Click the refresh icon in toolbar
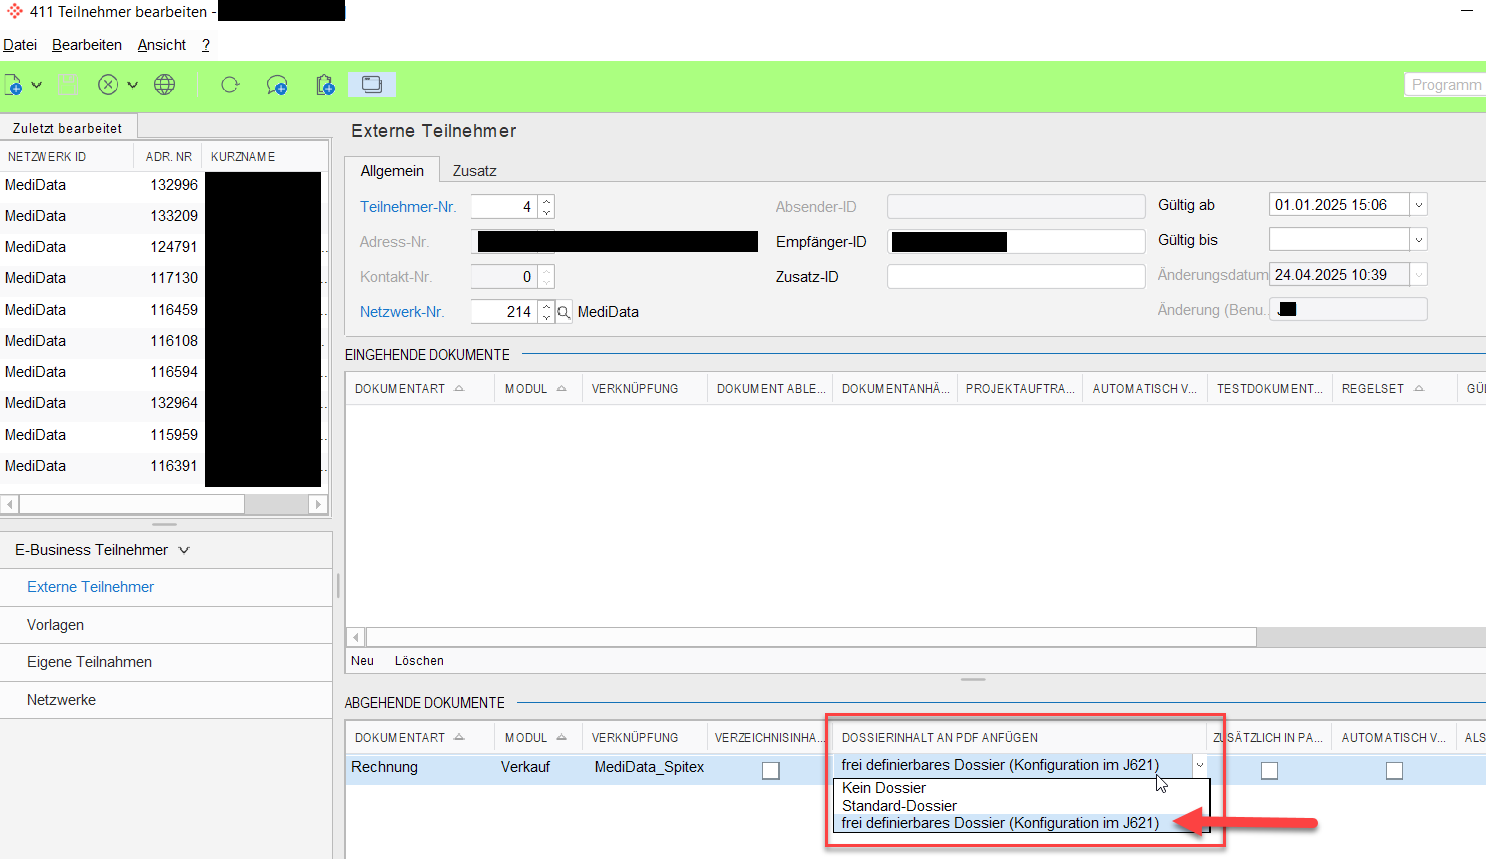Viewport: 1486px width, 859px height. tap(230, 85)
